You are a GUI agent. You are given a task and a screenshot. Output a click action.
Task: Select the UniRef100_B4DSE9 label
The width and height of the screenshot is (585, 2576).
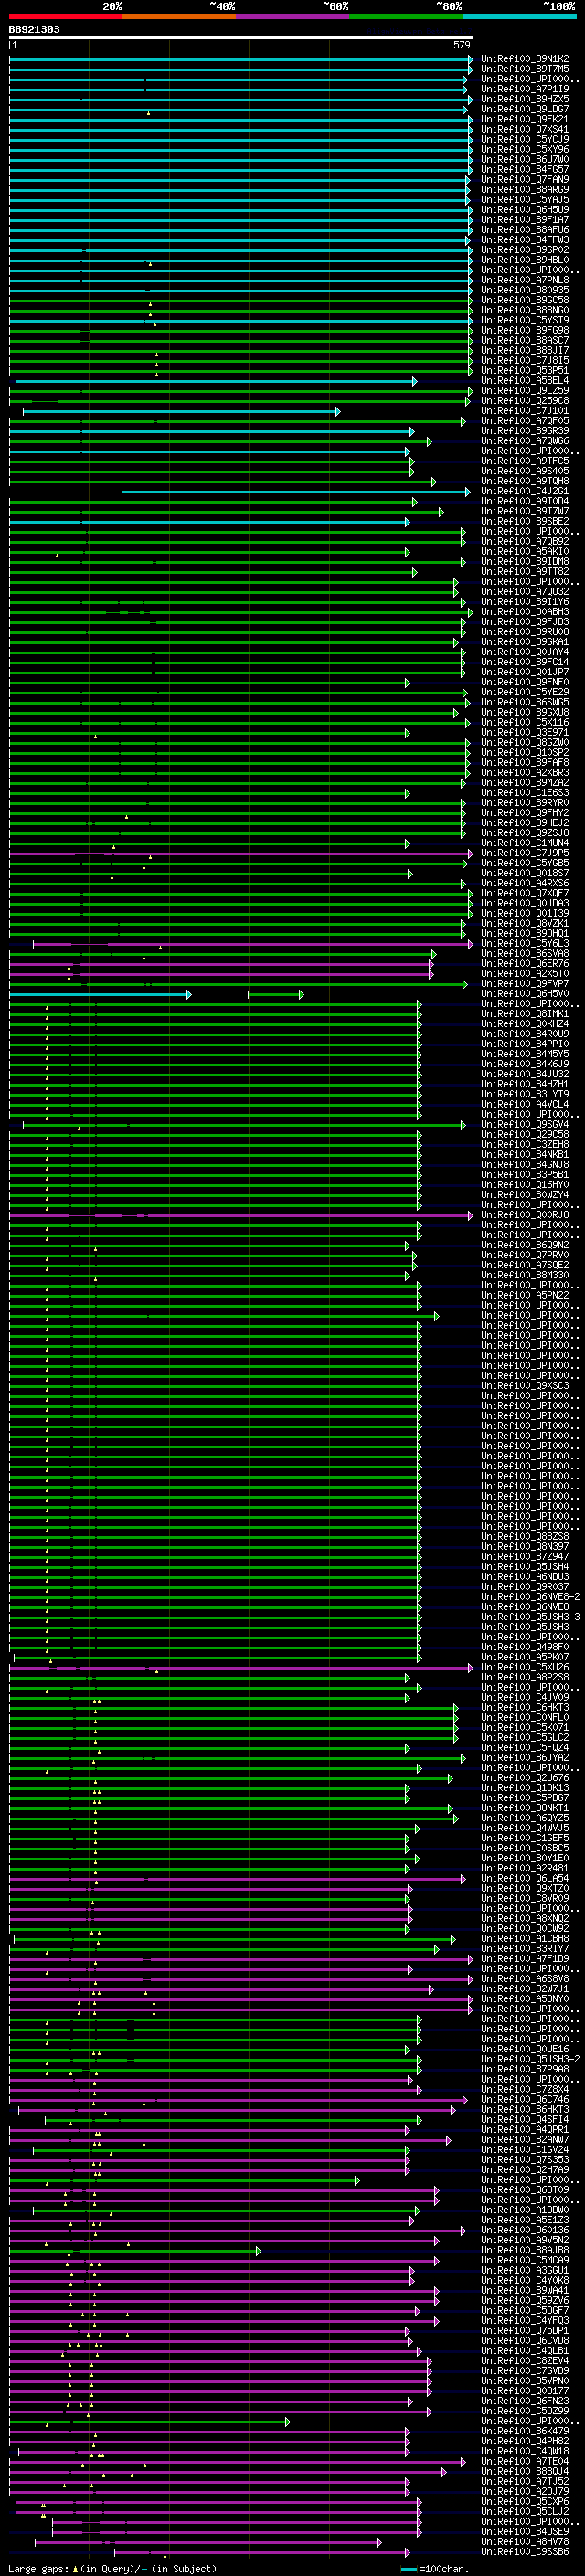pos(525,2532)
